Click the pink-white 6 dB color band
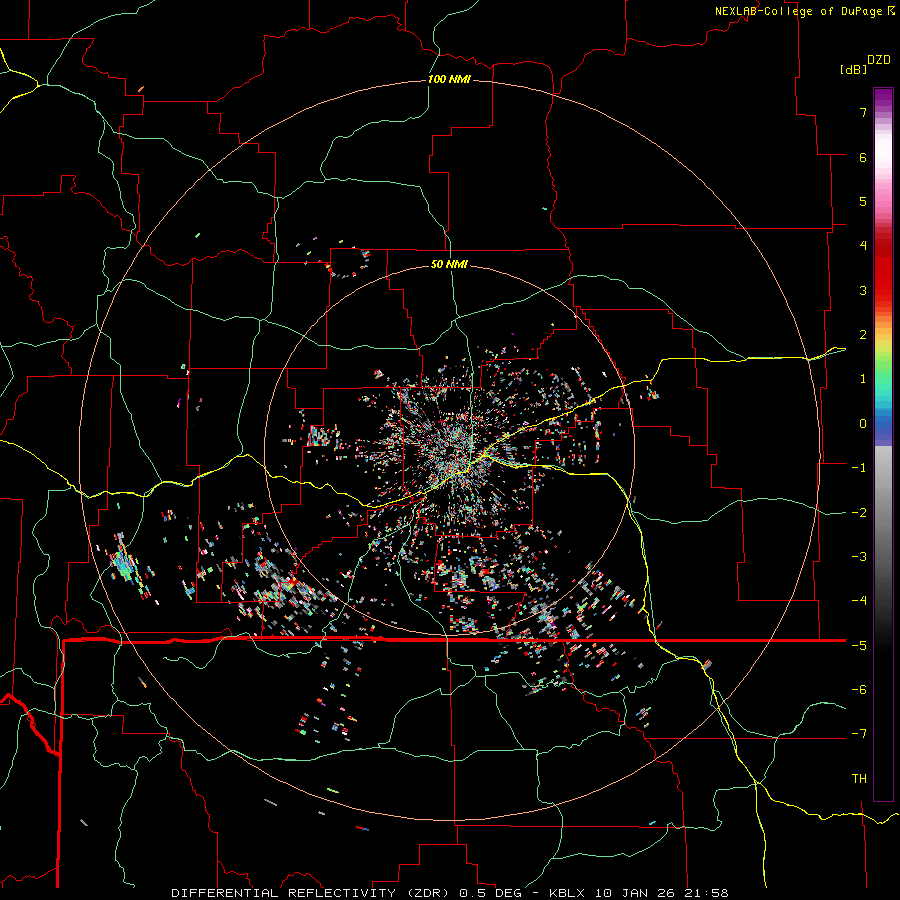 (x=883, y=157)
